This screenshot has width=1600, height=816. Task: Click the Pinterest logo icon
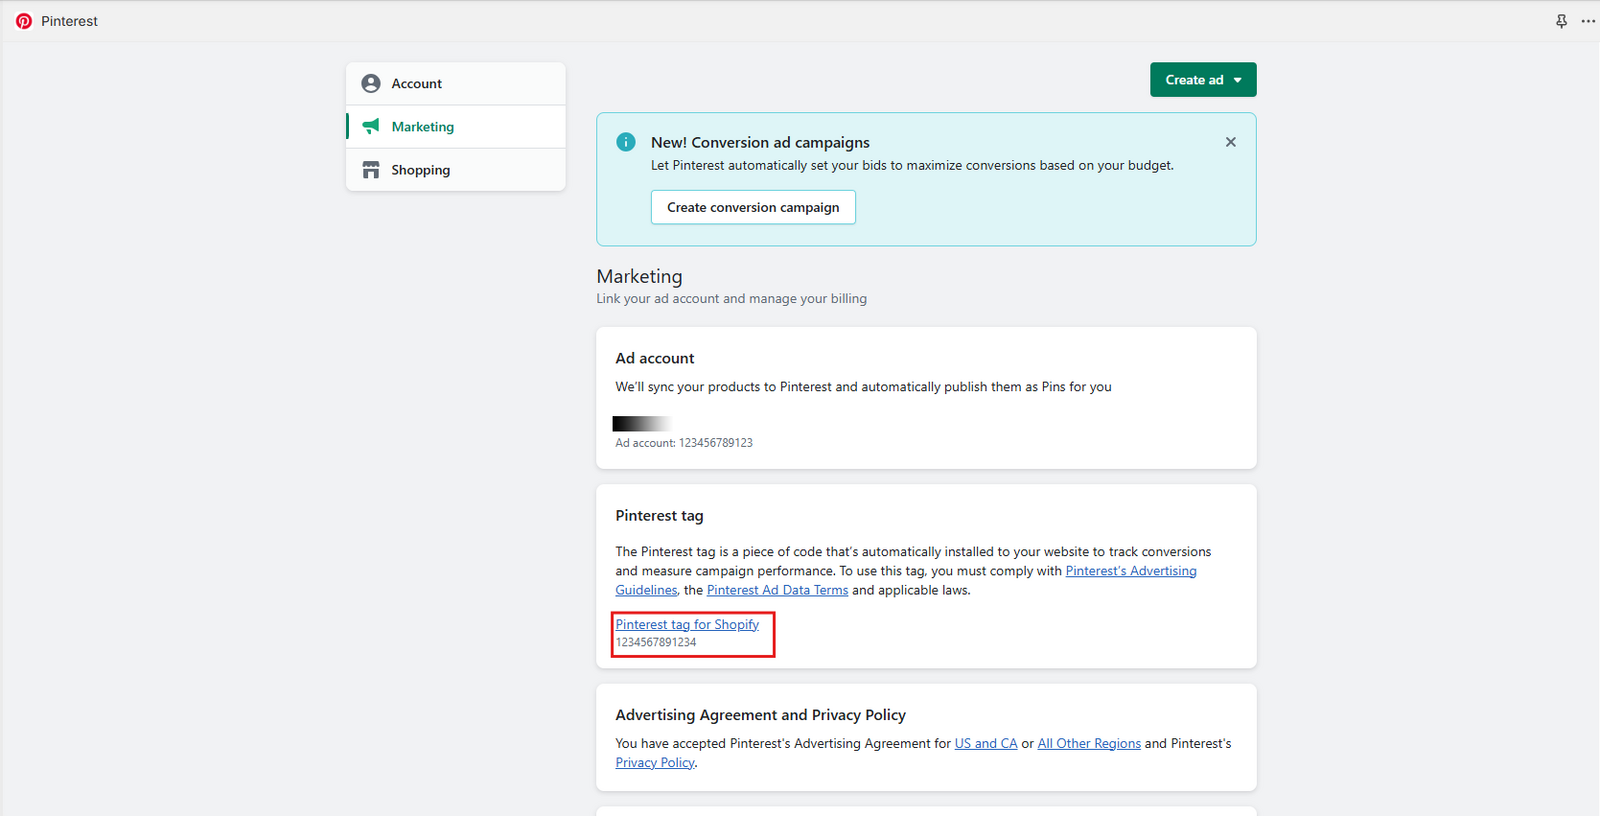[24, 21]
